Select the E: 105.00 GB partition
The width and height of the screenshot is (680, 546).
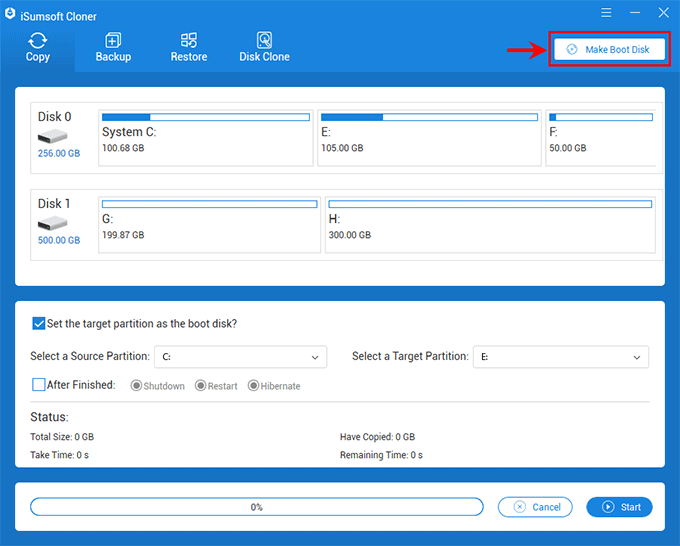point(429,138)
